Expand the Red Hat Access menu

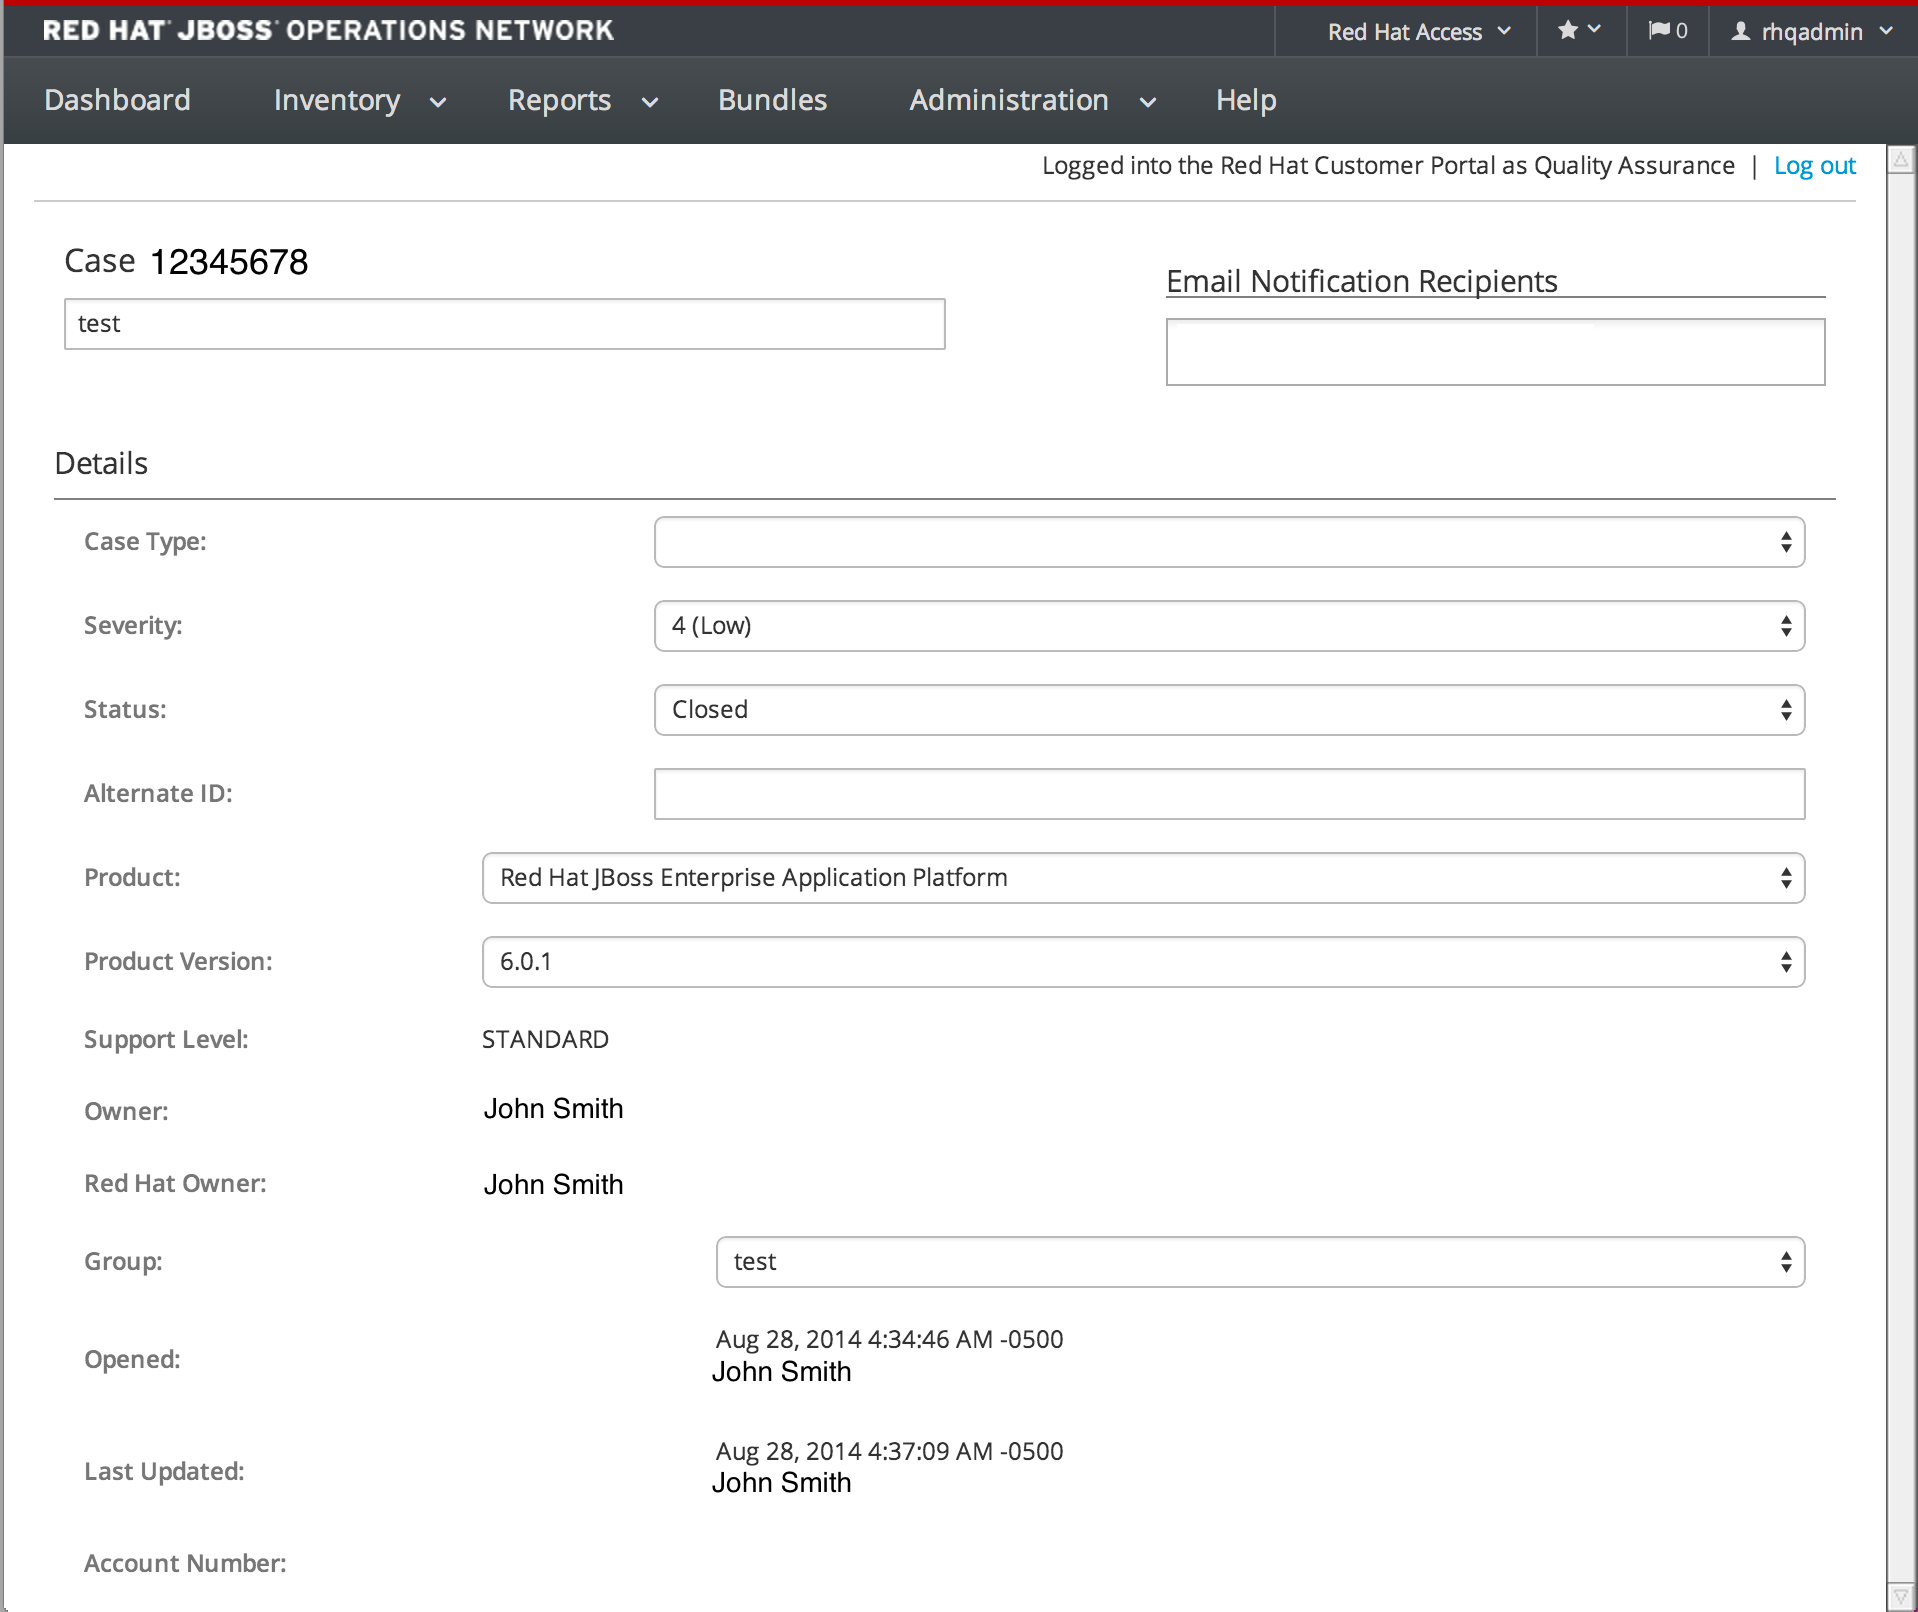[x=1418, y=31]
